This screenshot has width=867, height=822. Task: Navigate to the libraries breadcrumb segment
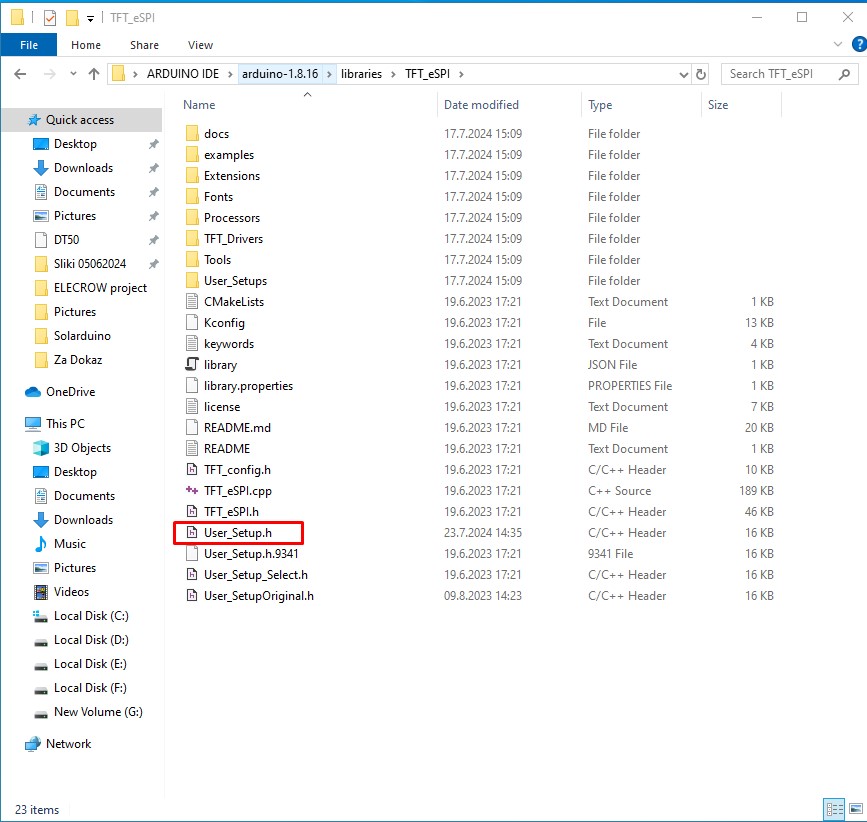pyautogui.click(x=361, y=74)
